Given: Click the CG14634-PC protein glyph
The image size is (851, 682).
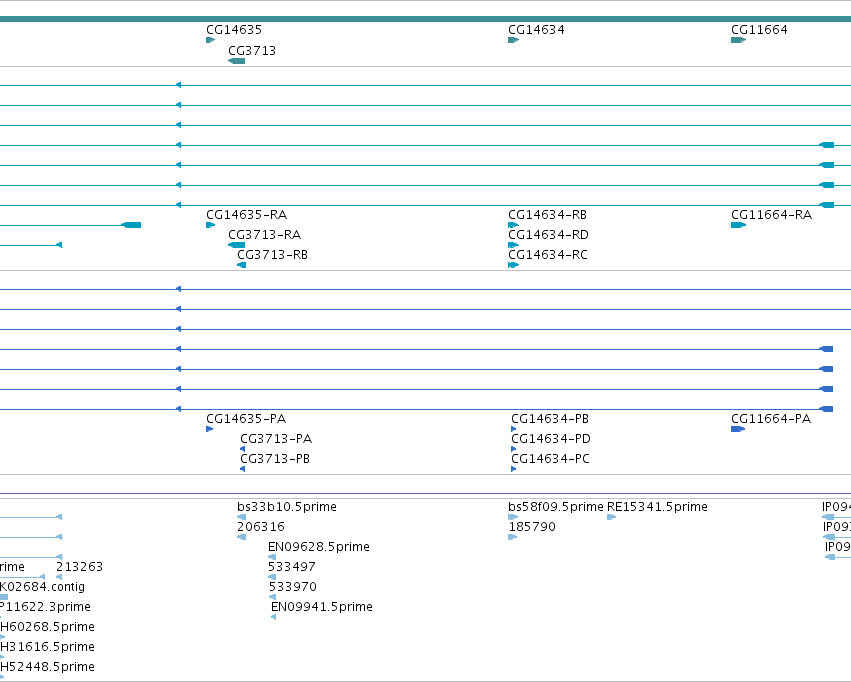Looking at the screenshot, I should pyautogui.click(x=513, y=469).
